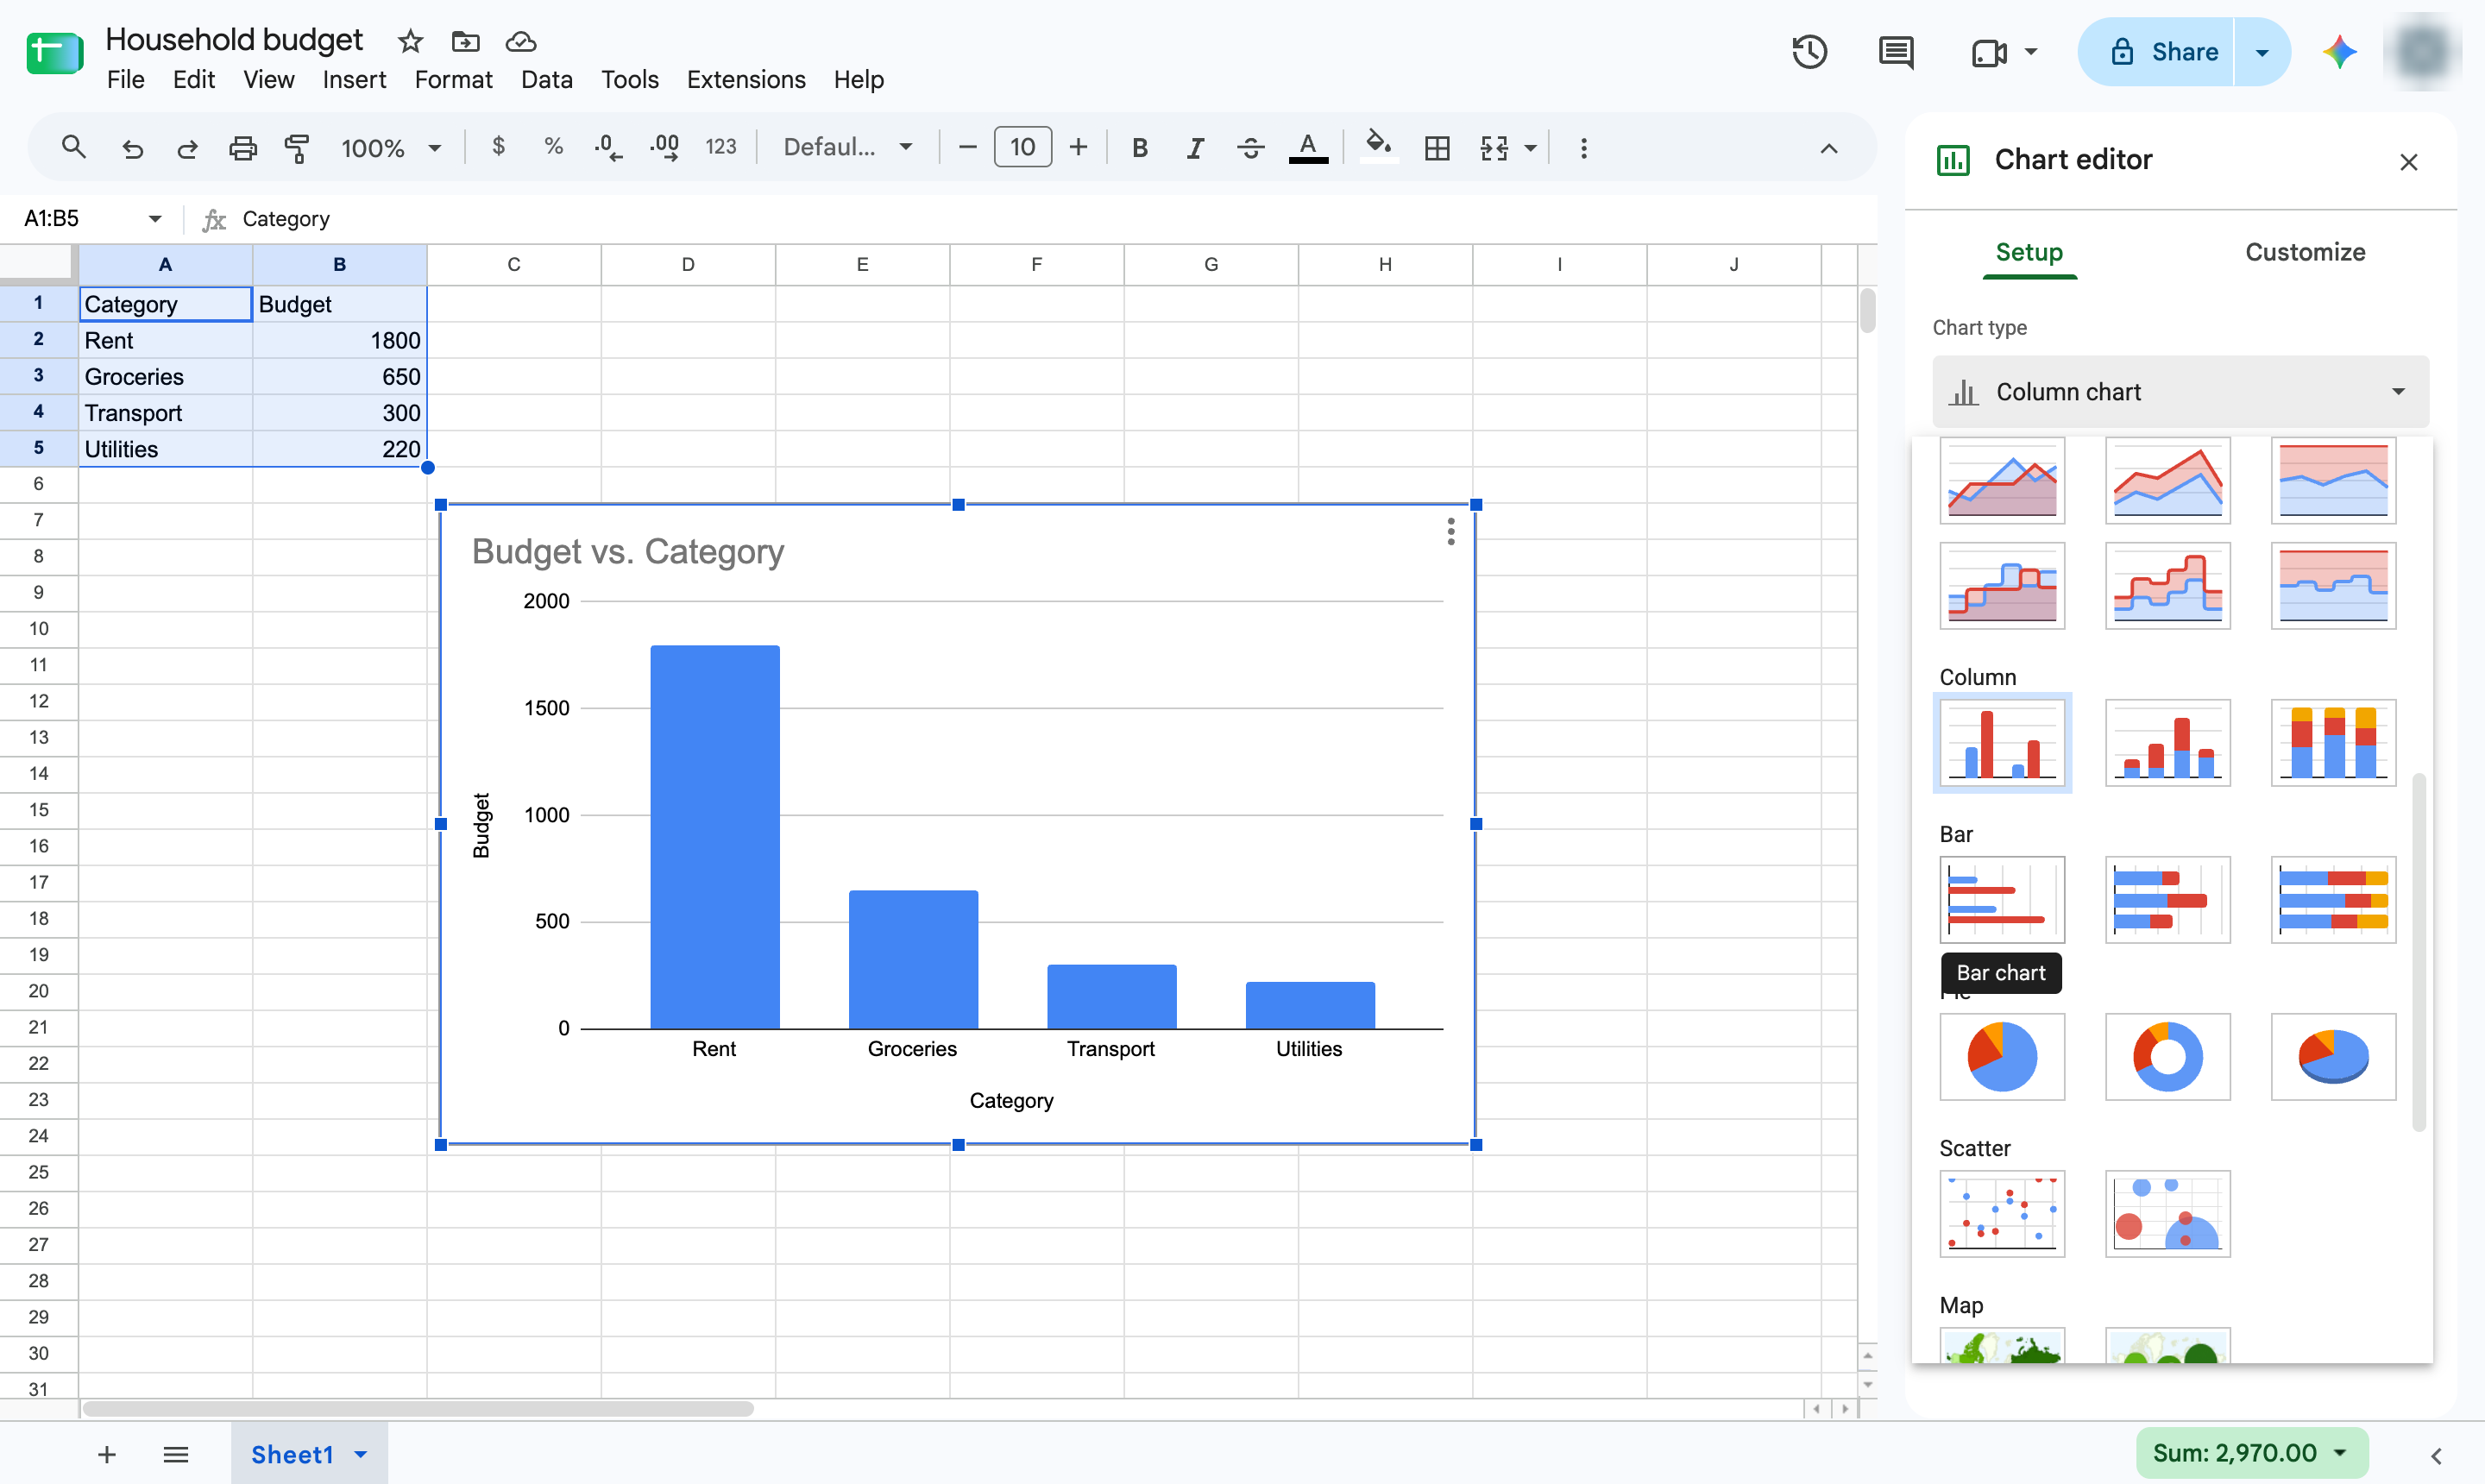Open the all sheets list button
This screenshot has width=2485, height=1484.
click(x=175, y=1454)
